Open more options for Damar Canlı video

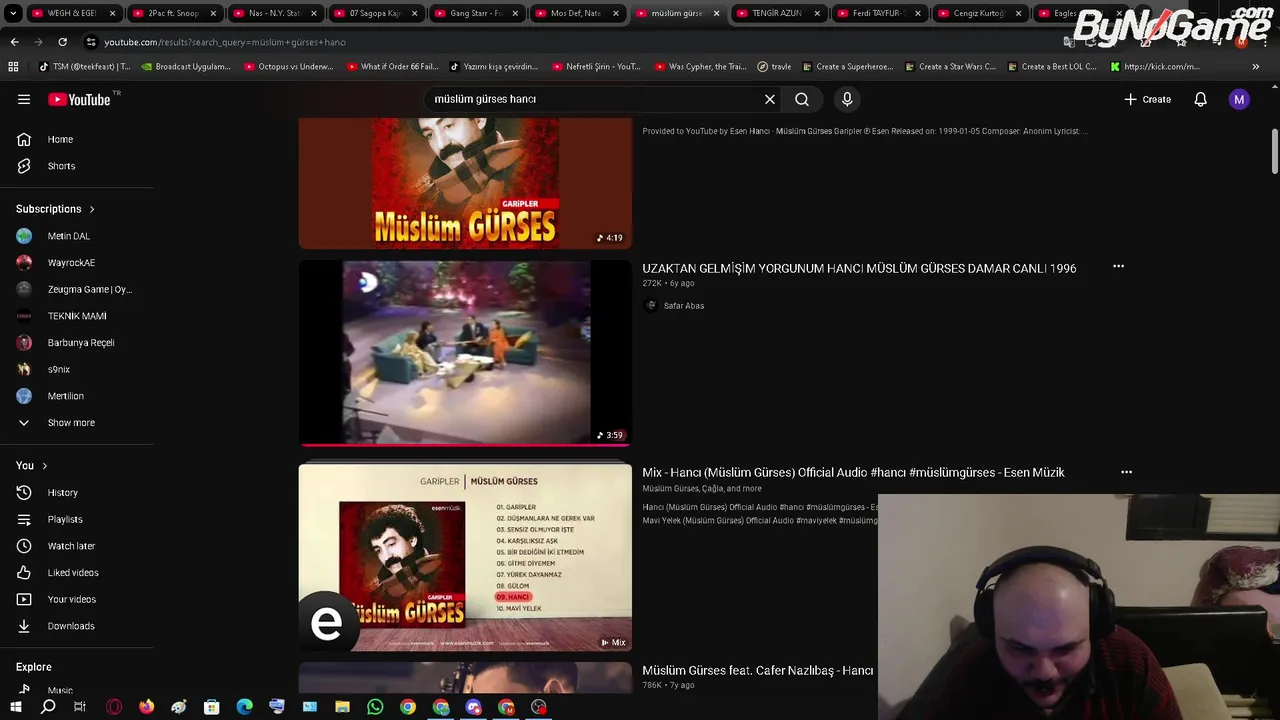click(1118, 267)
